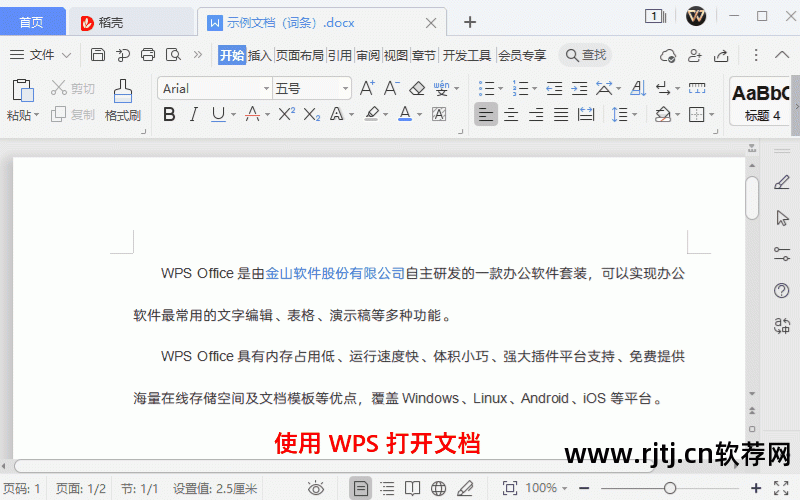Open a new tab with plus button
The width and height of the screenshot is (800, 500).
[470, 22]
